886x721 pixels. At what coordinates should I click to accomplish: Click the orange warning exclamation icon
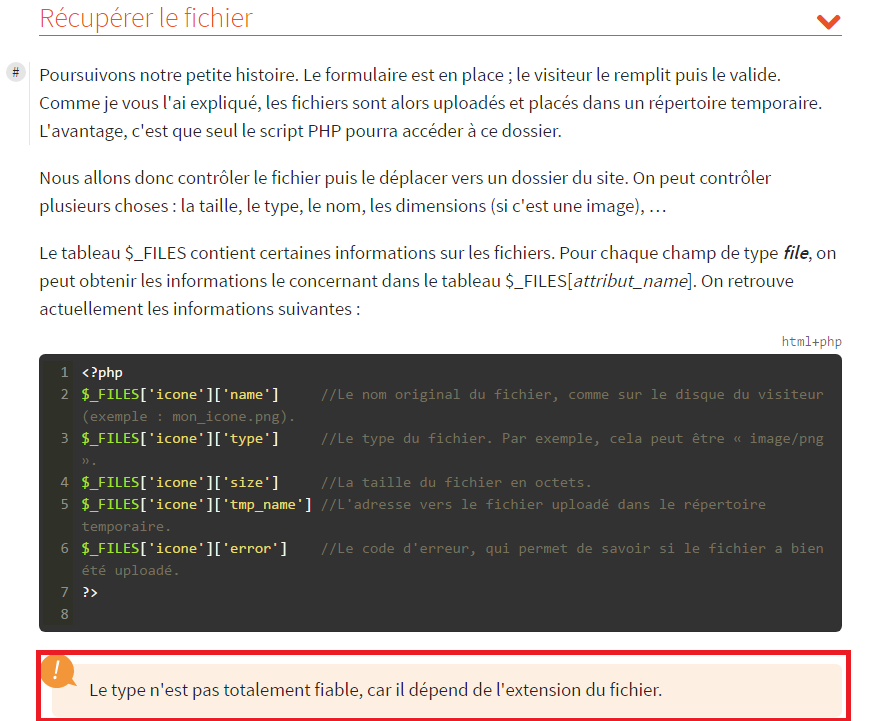click(x=60, y=672)
